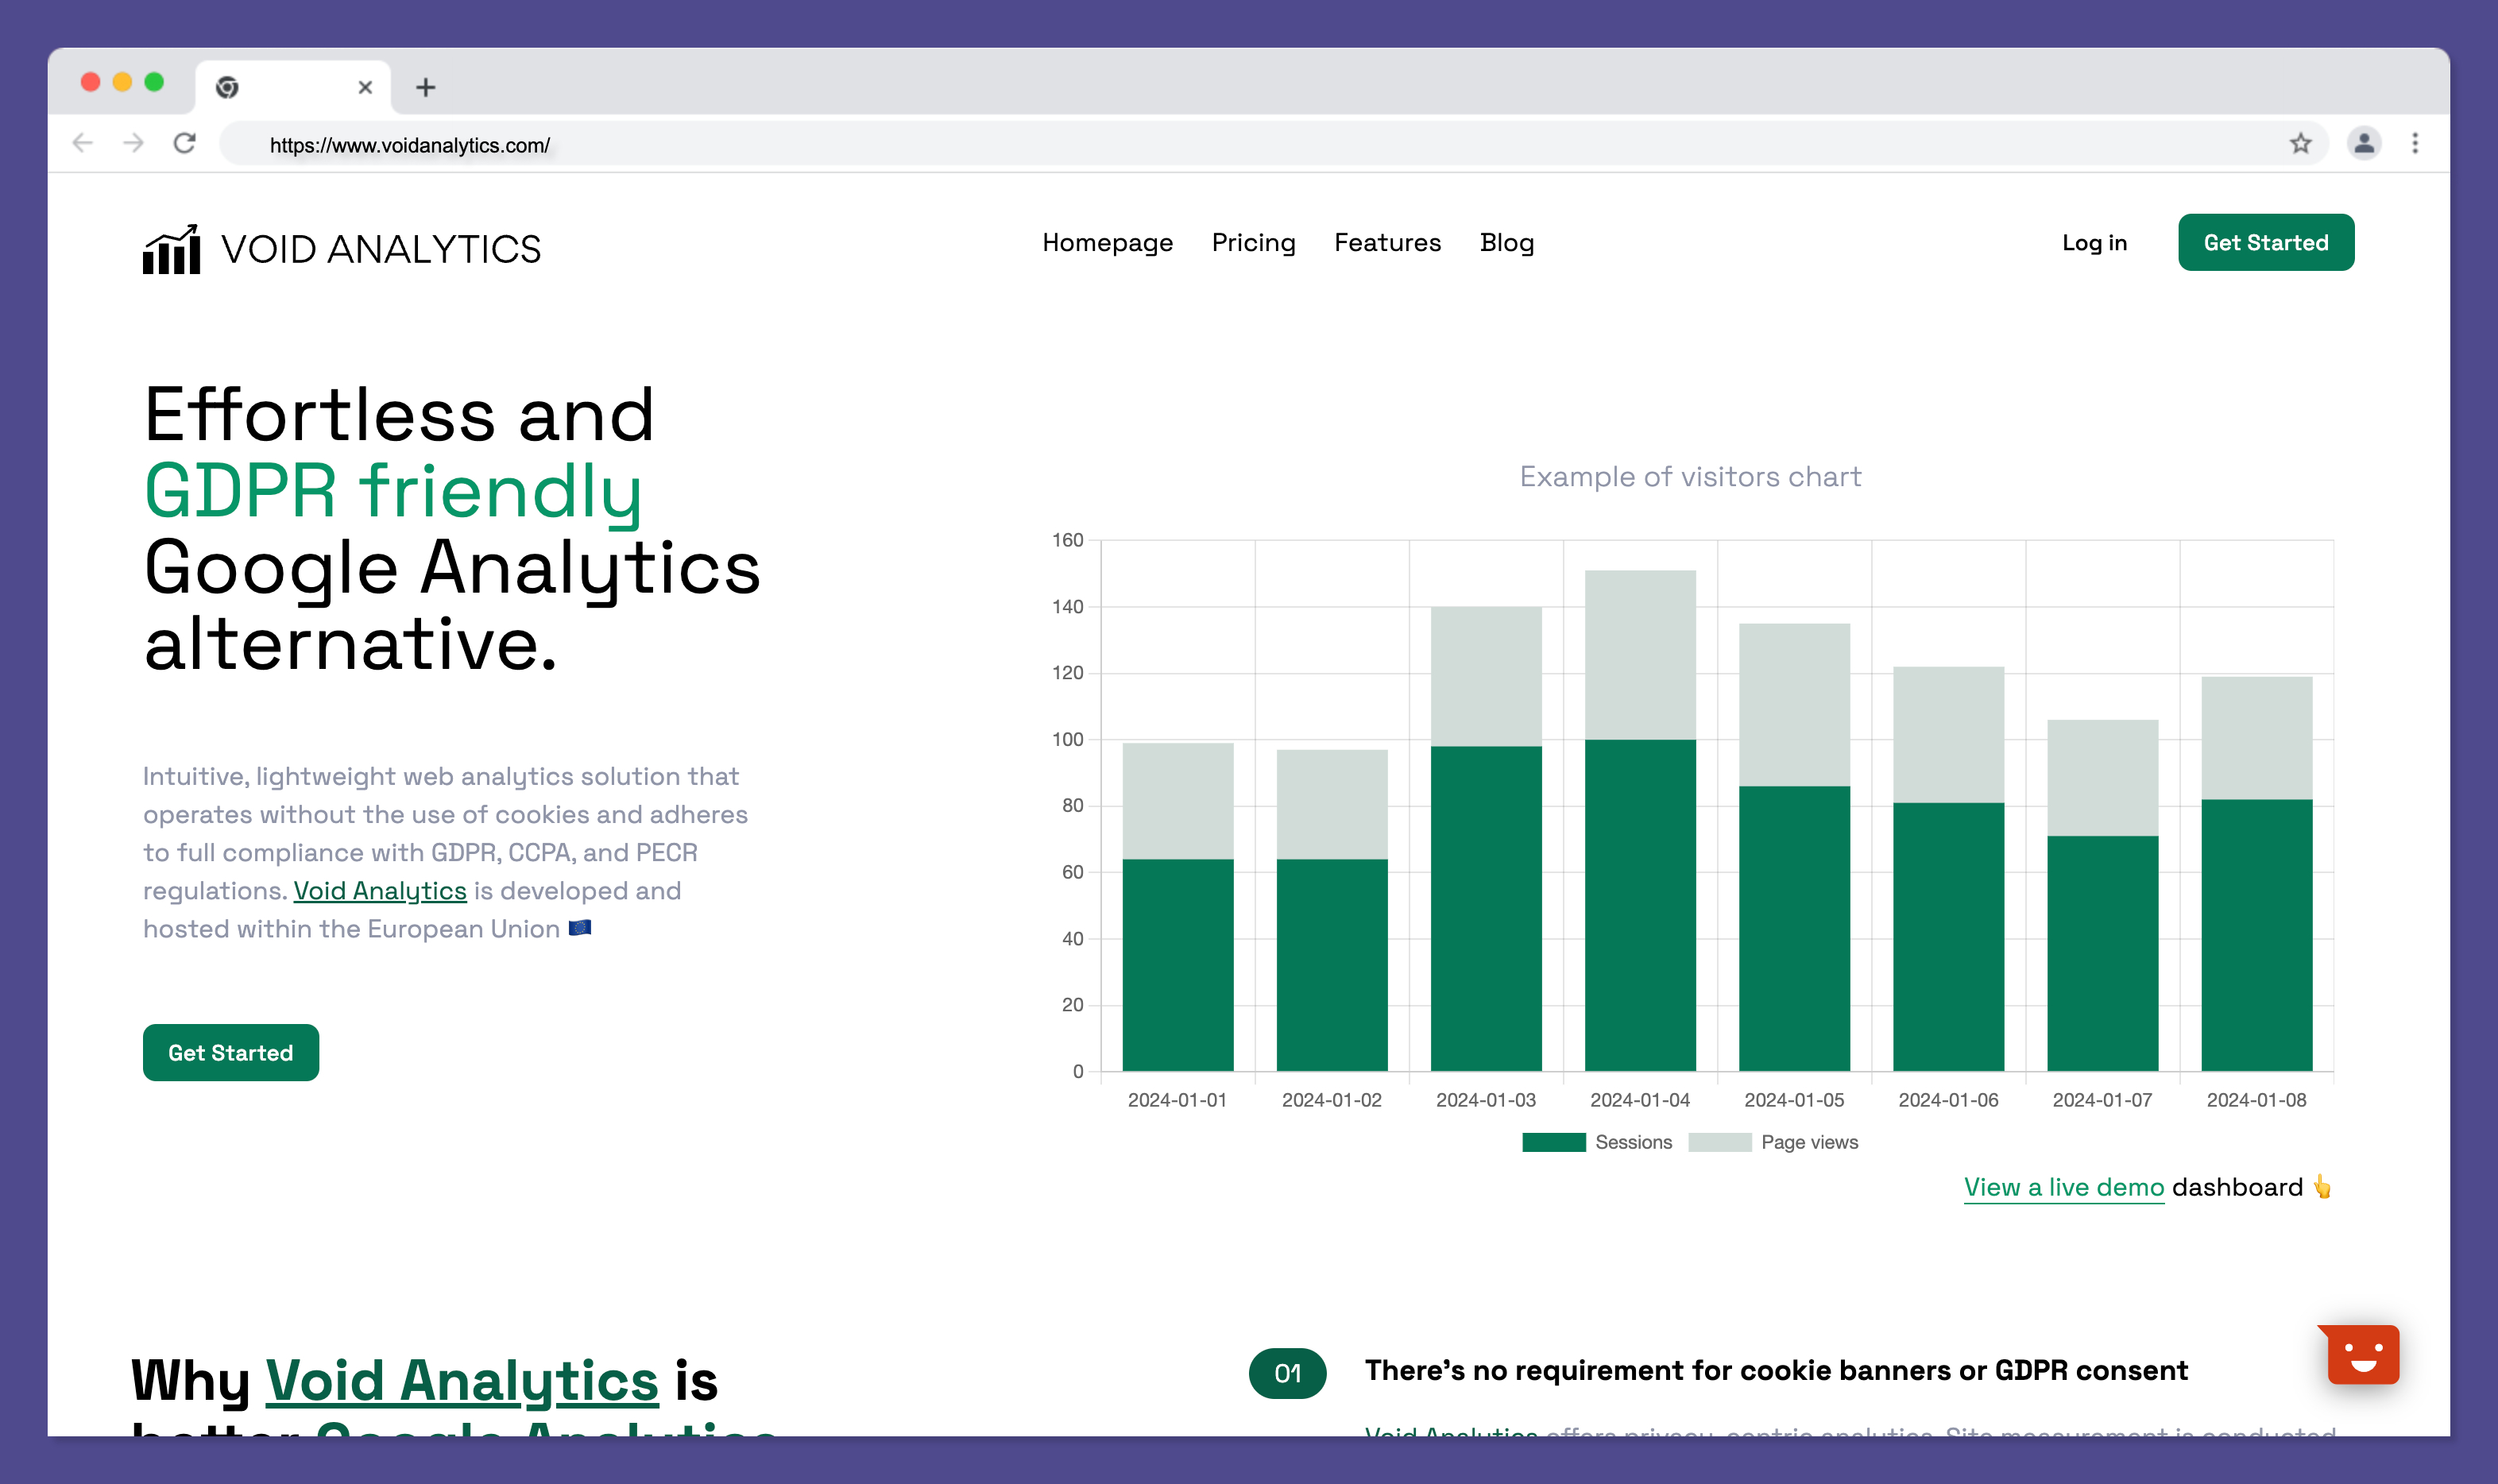Click the "VOID ANALYTICS" brand name text

pyautogui.click(x=380, y=250)
